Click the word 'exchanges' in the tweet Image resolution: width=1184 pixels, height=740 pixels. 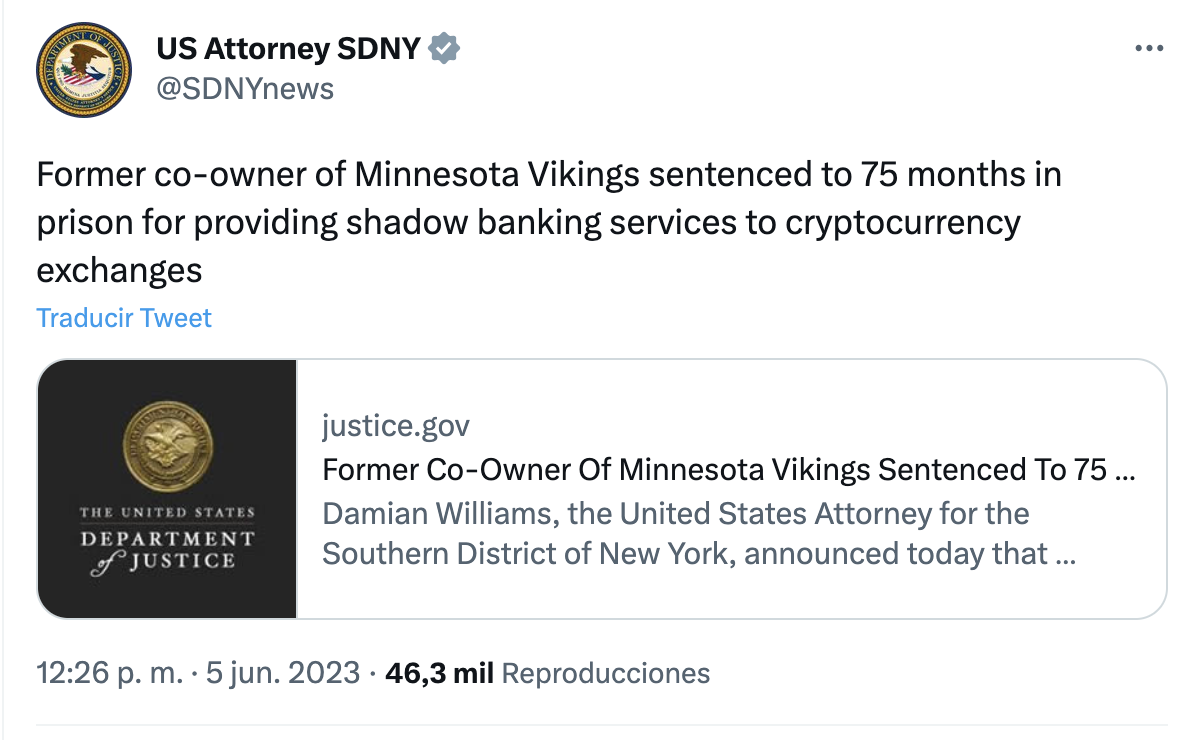(119, 269)
